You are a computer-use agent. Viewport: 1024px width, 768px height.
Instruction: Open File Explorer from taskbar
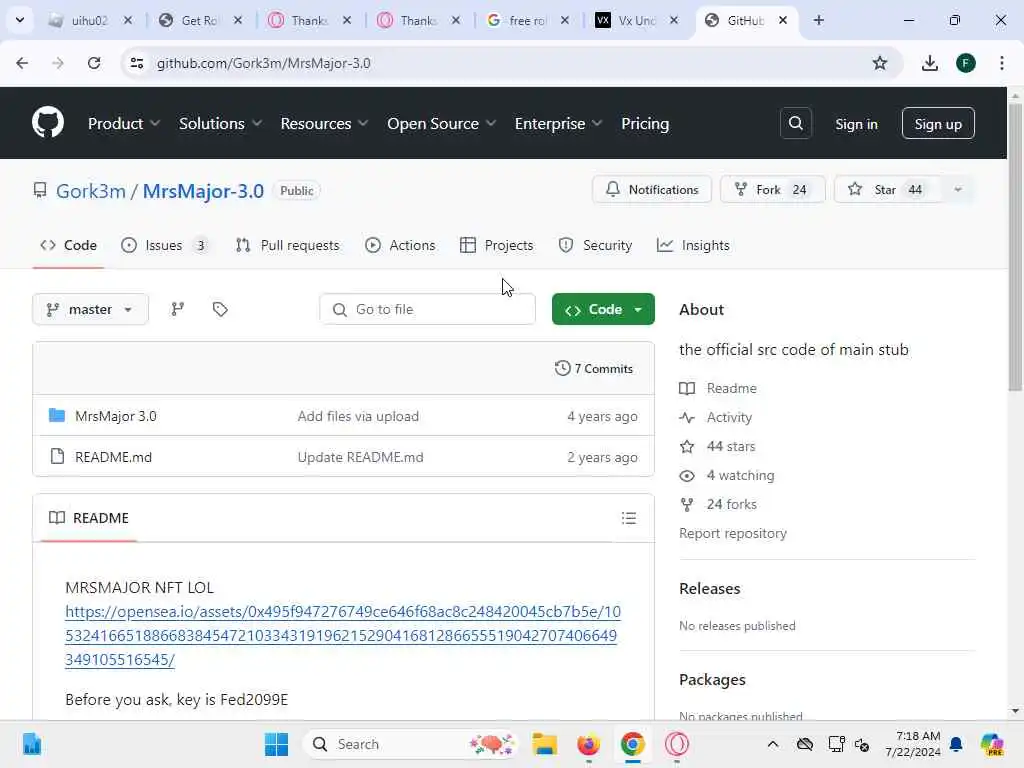[545, 744]
